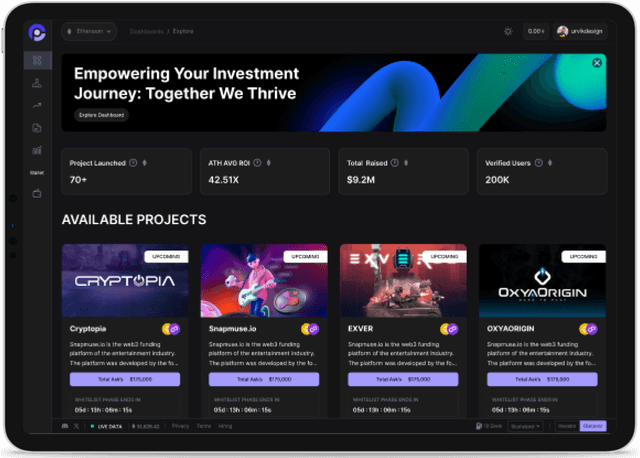Viewport: 640px width, 458px height.
Task: Go to Dashboards in the breadcrumb
Action: [147, 32]
